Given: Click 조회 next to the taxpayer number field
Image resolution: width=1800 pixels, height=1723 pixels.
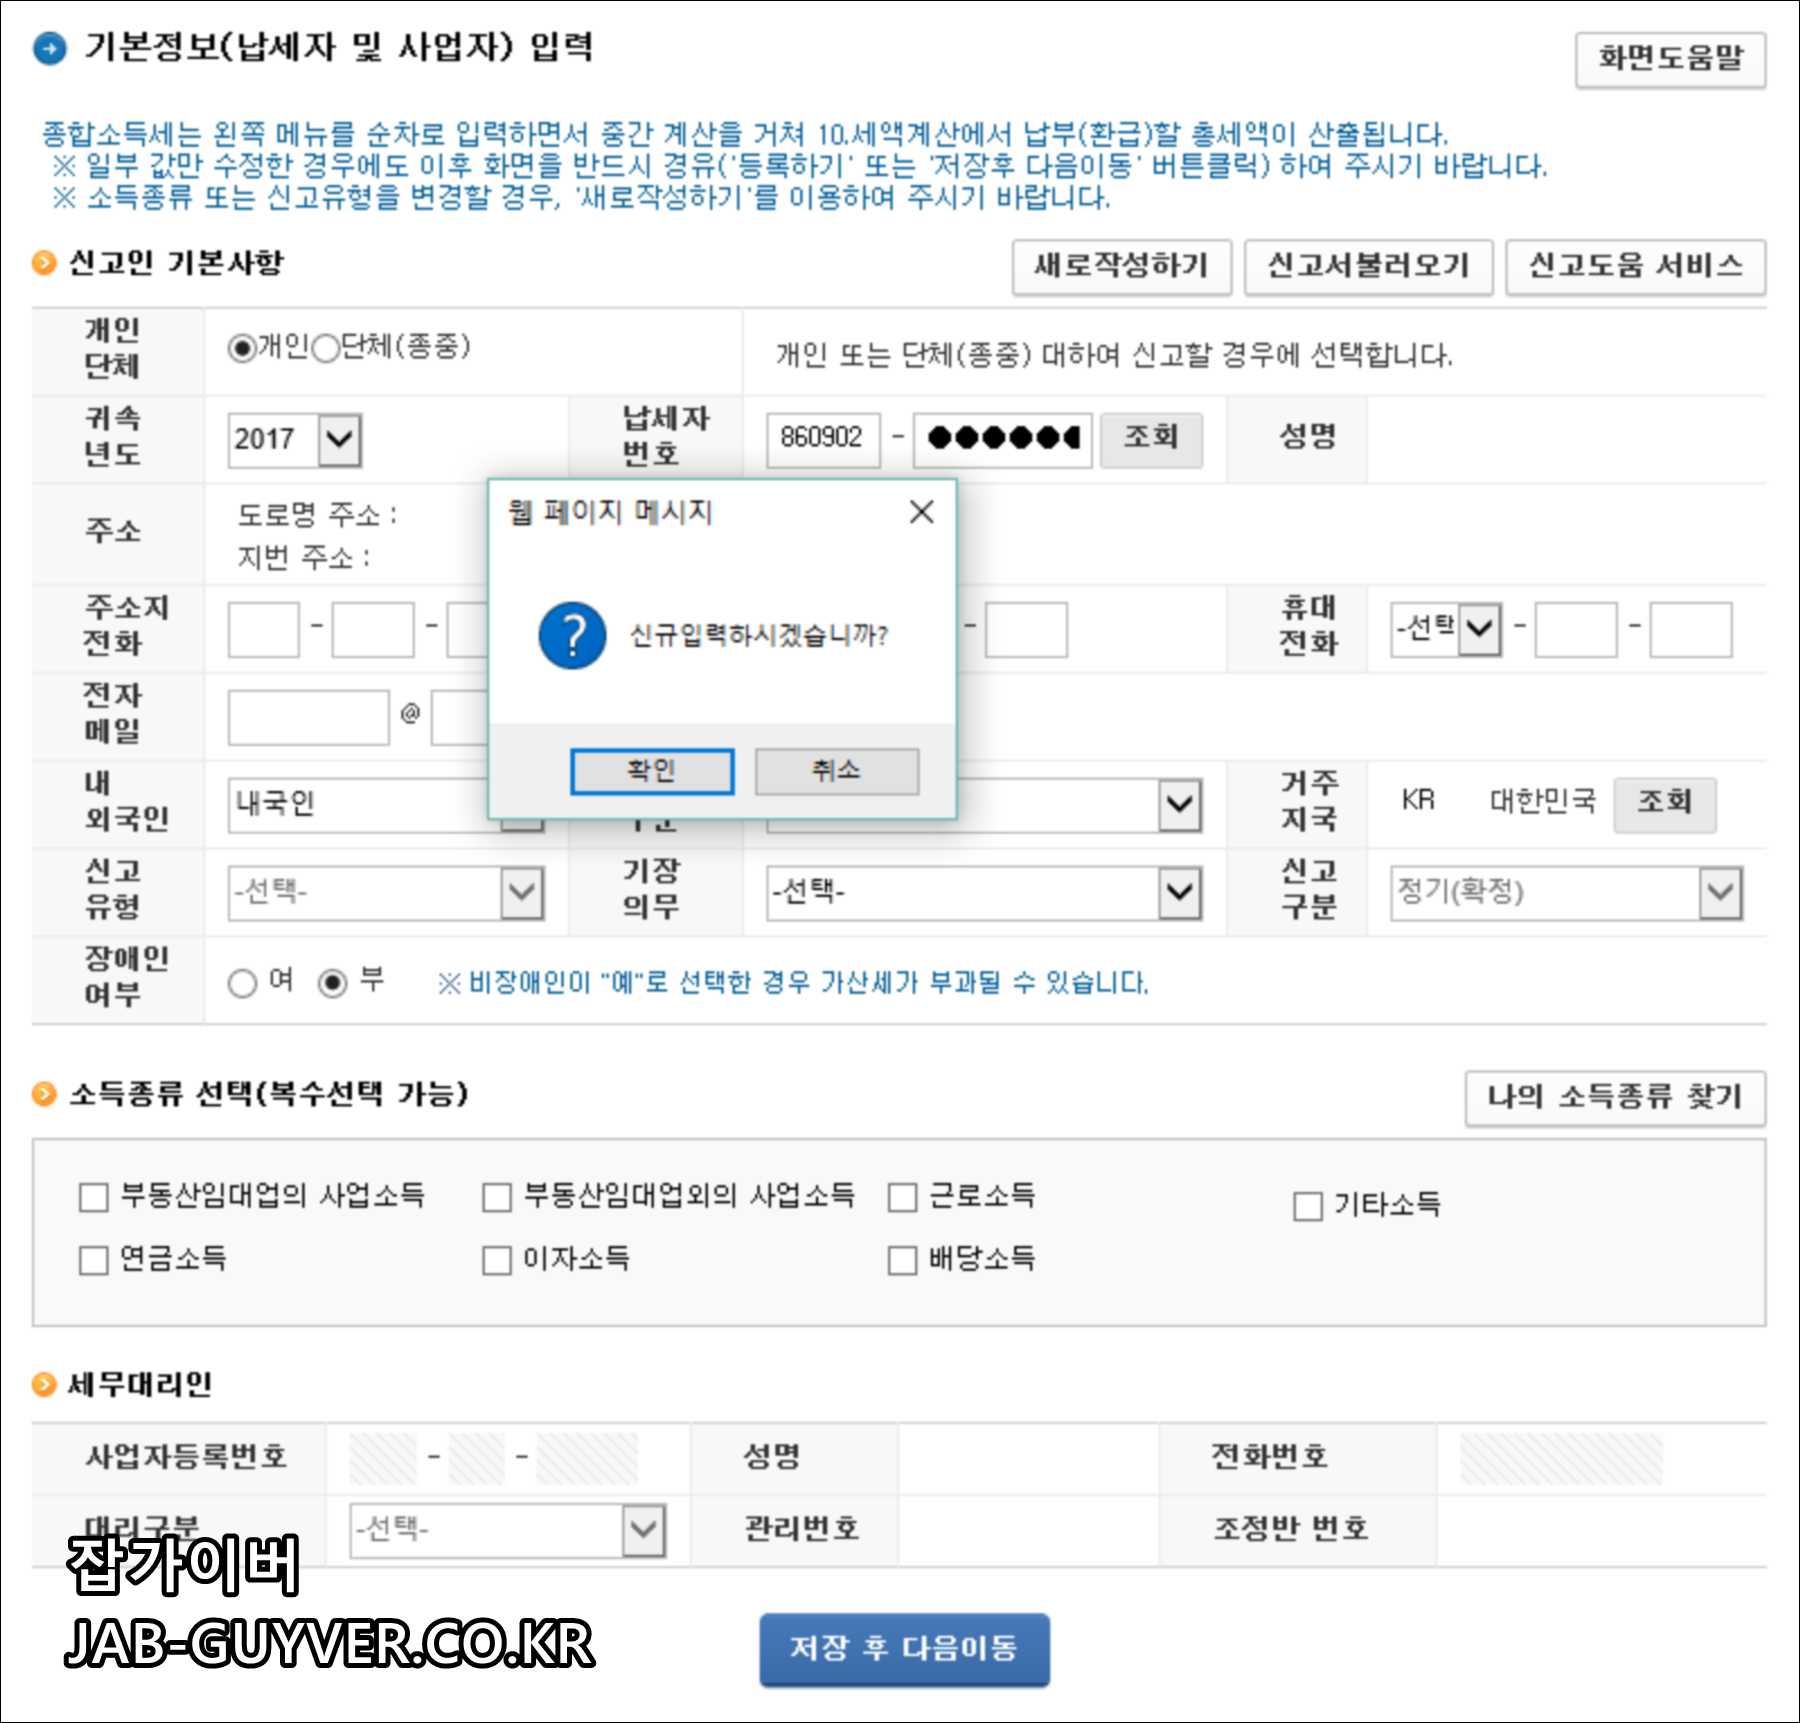Looking at the screenshot, I should (x=1152, y=439).
